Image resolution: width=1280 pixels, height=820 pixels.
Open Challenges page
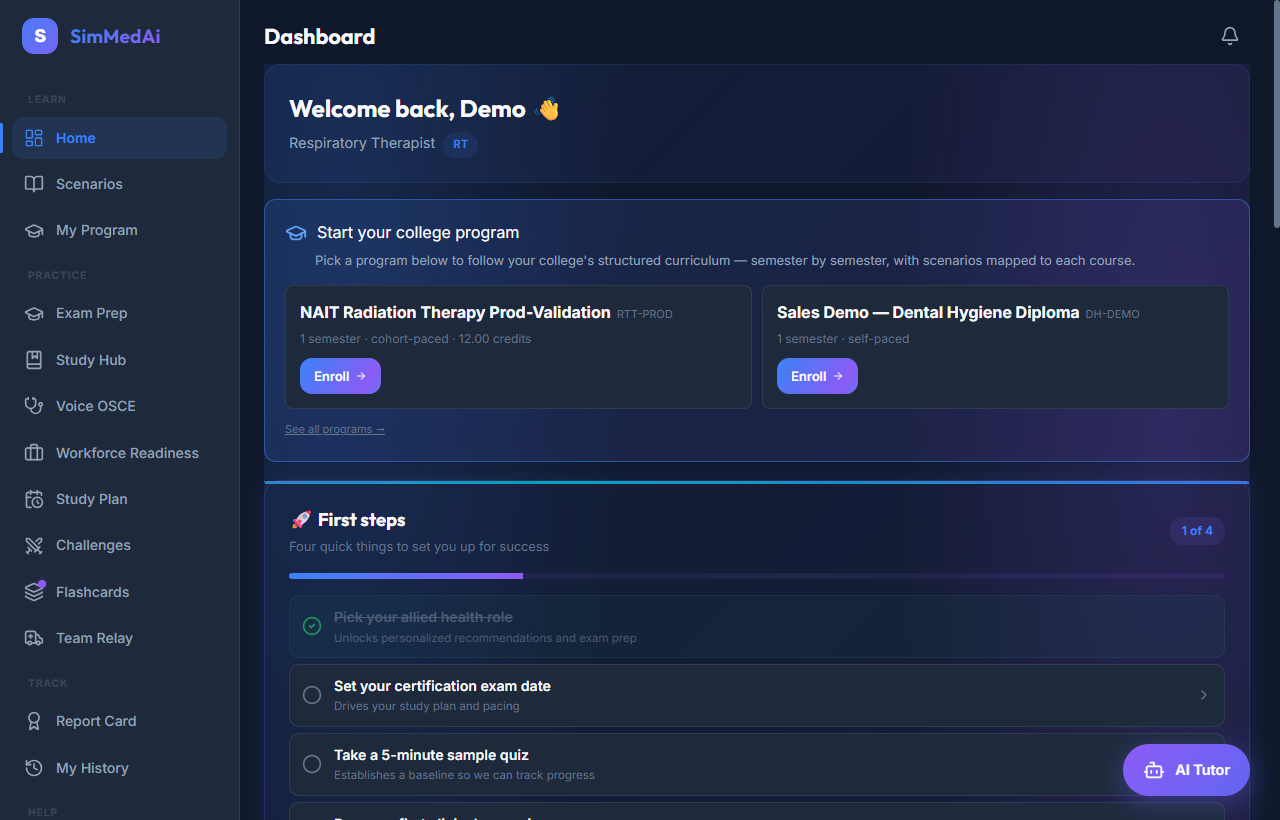tap(120, 545)
